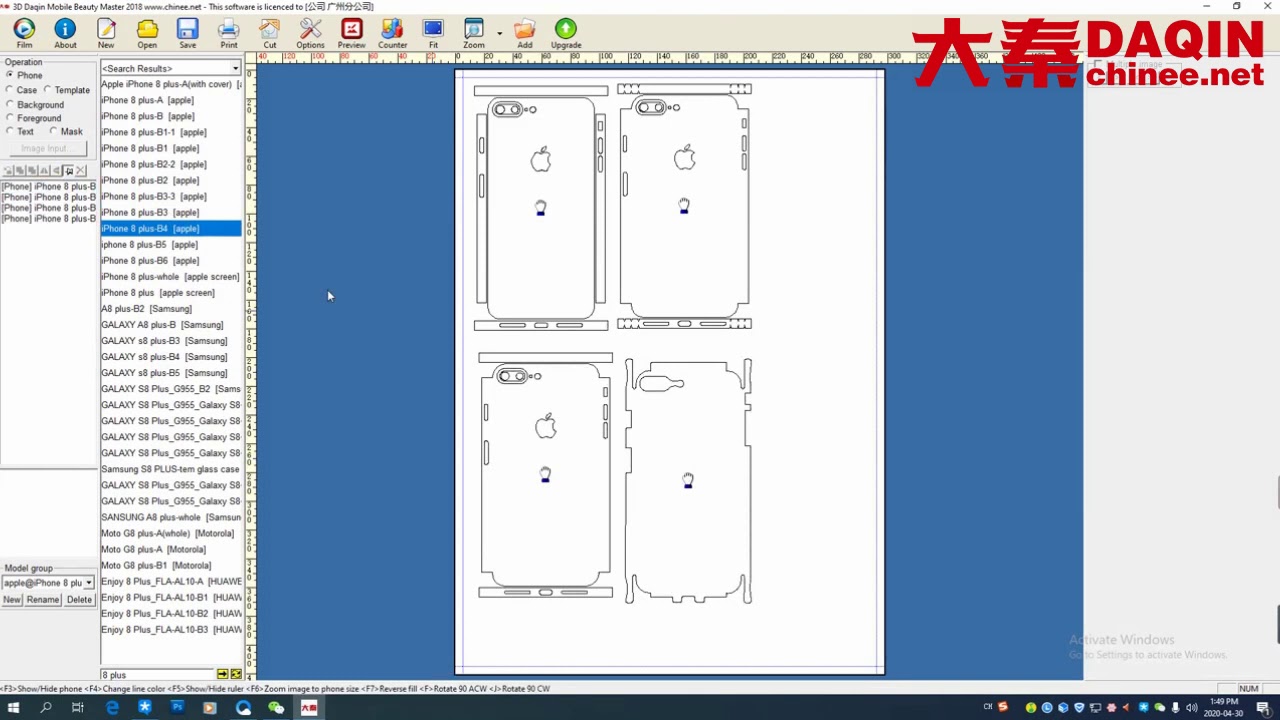This screenshot has height=720, width=1280.
Task: Click the About info icon
Action: click(65, 33)
